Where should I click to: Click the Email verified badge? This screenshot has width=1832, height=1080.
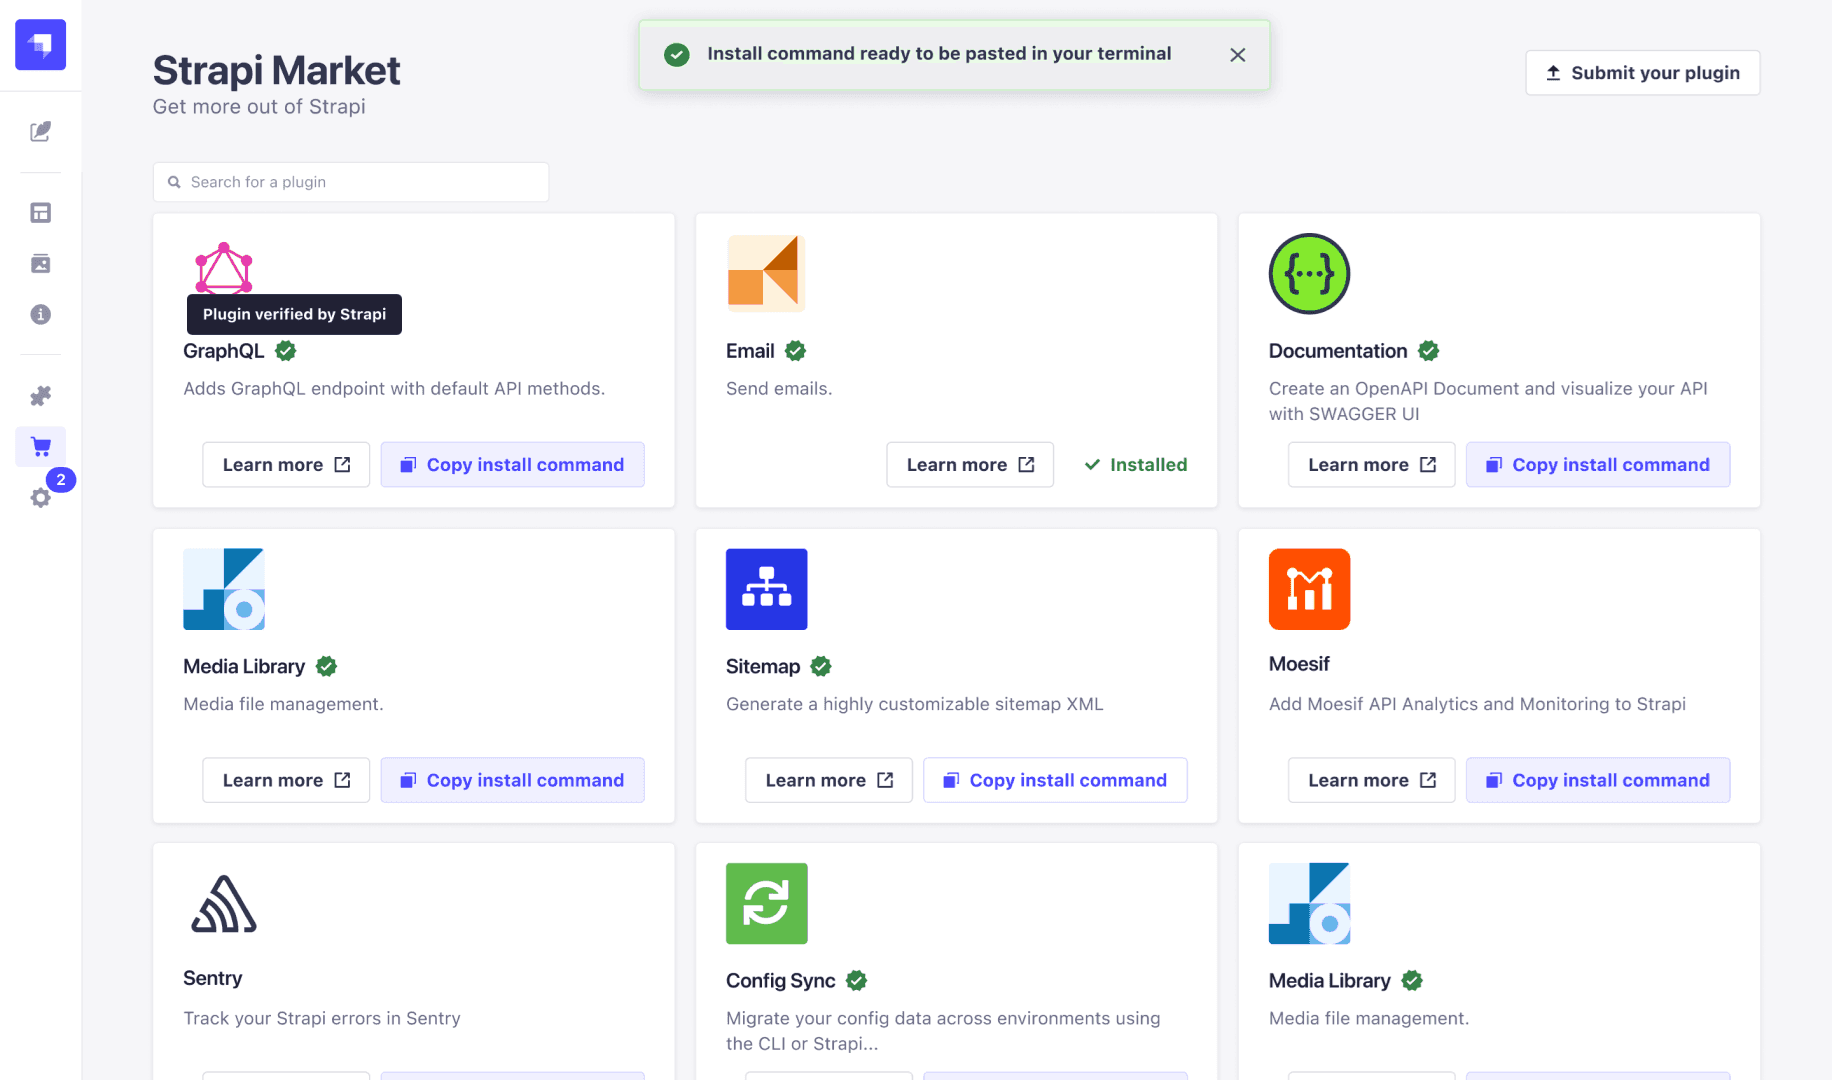tap(796, 351)
